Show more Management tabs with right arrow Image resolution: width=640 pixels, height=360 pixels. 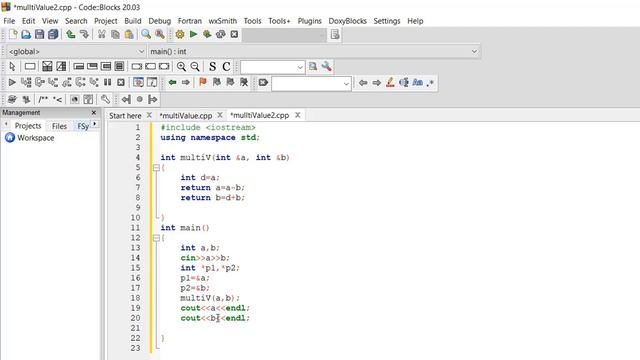coord(95,124)
